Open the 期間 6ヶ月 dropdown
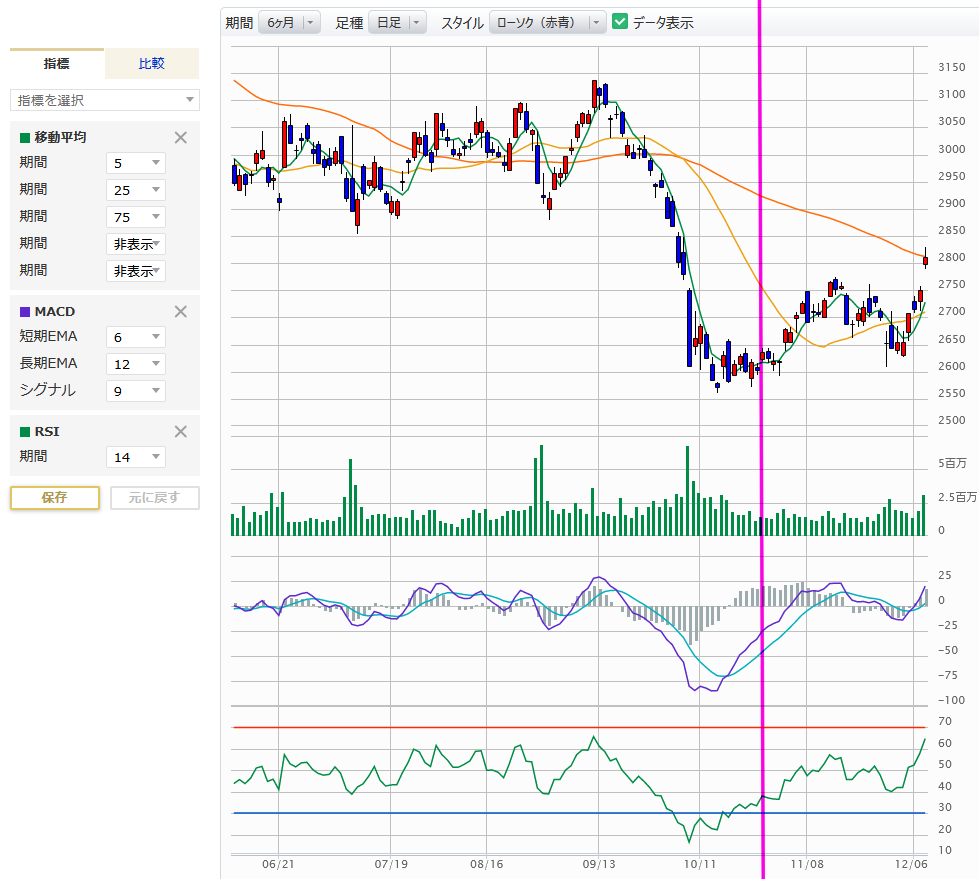This screenshot has width=979, height=879. pyautogui.click(x=289, y=22)
